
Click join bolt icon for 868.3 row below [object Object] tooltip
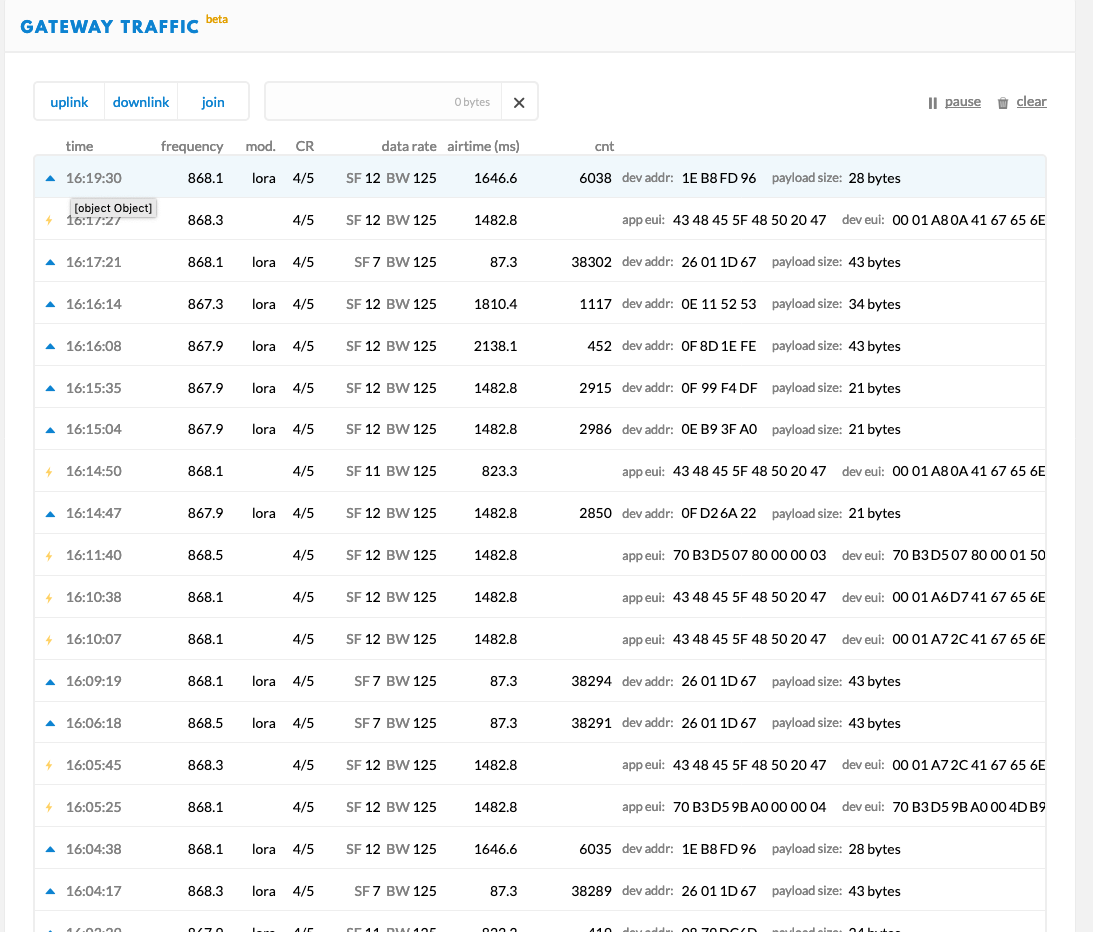pyautogui.click(x=49, y=220)
